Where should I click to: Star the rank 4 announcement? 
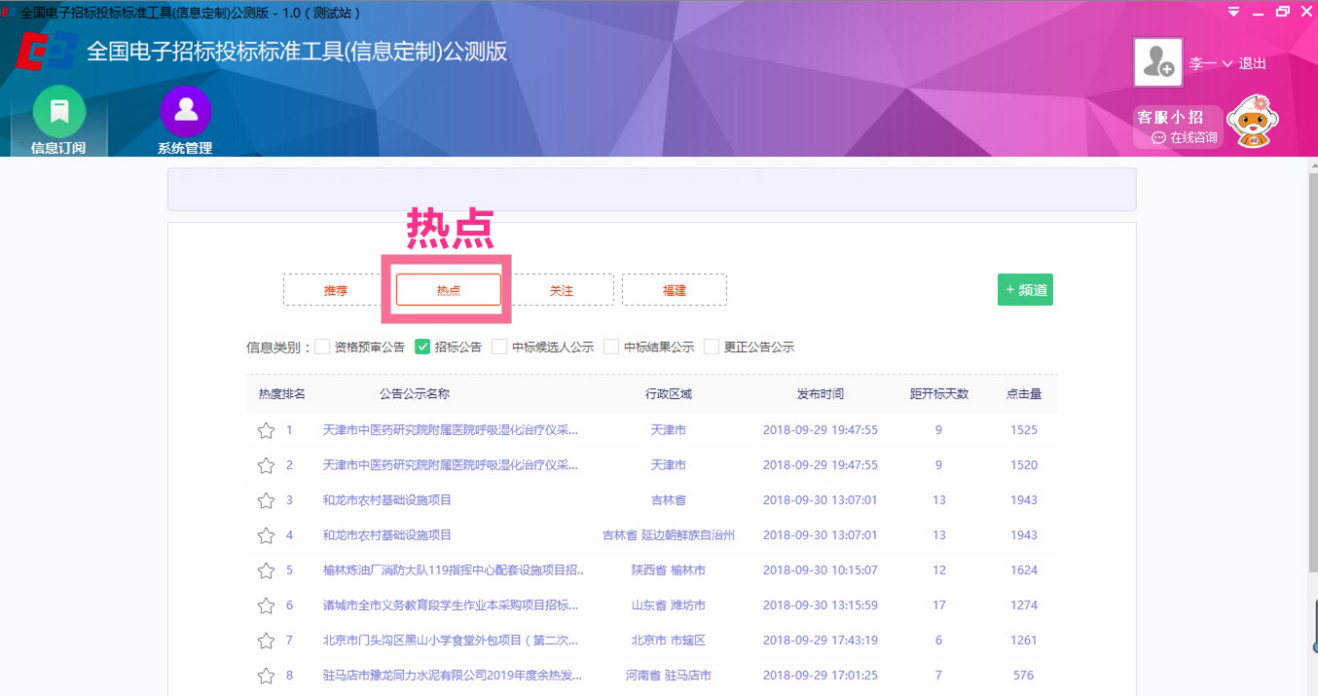tap(266, 535)
